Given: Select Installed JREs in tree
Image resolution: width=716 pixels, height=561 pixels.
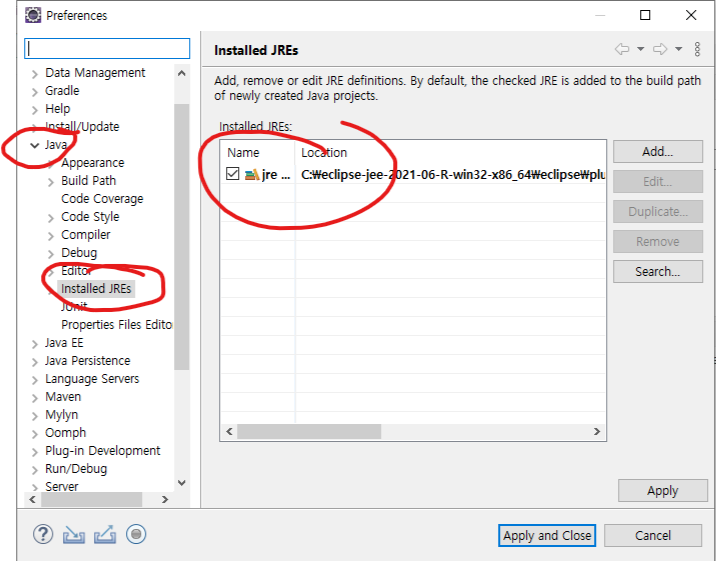Looking at the screenshot, I should click(x=96, y=289).
